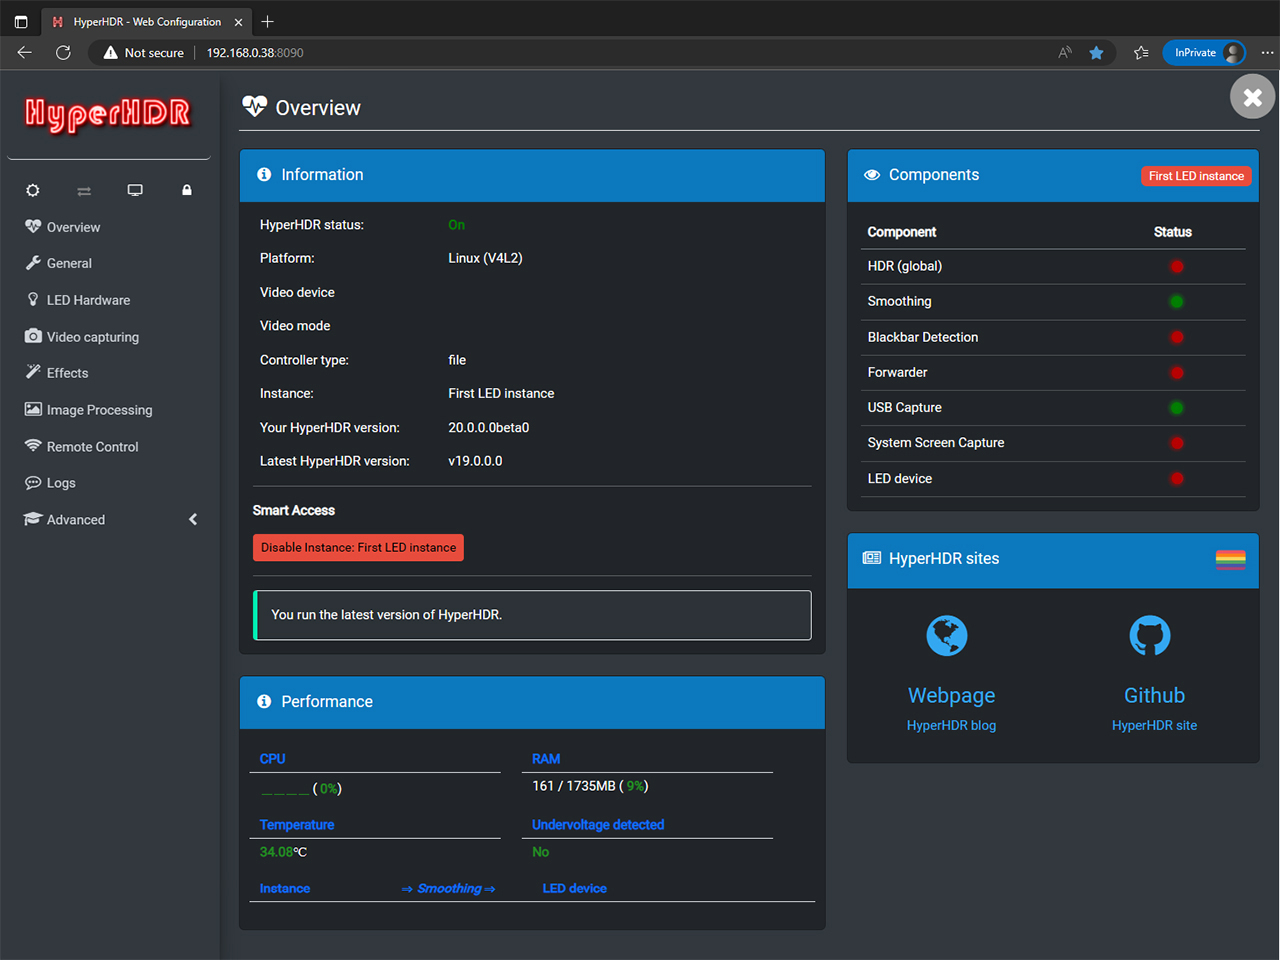Open Remote Control menu item

pyautogui.click(x=92, y=447)
